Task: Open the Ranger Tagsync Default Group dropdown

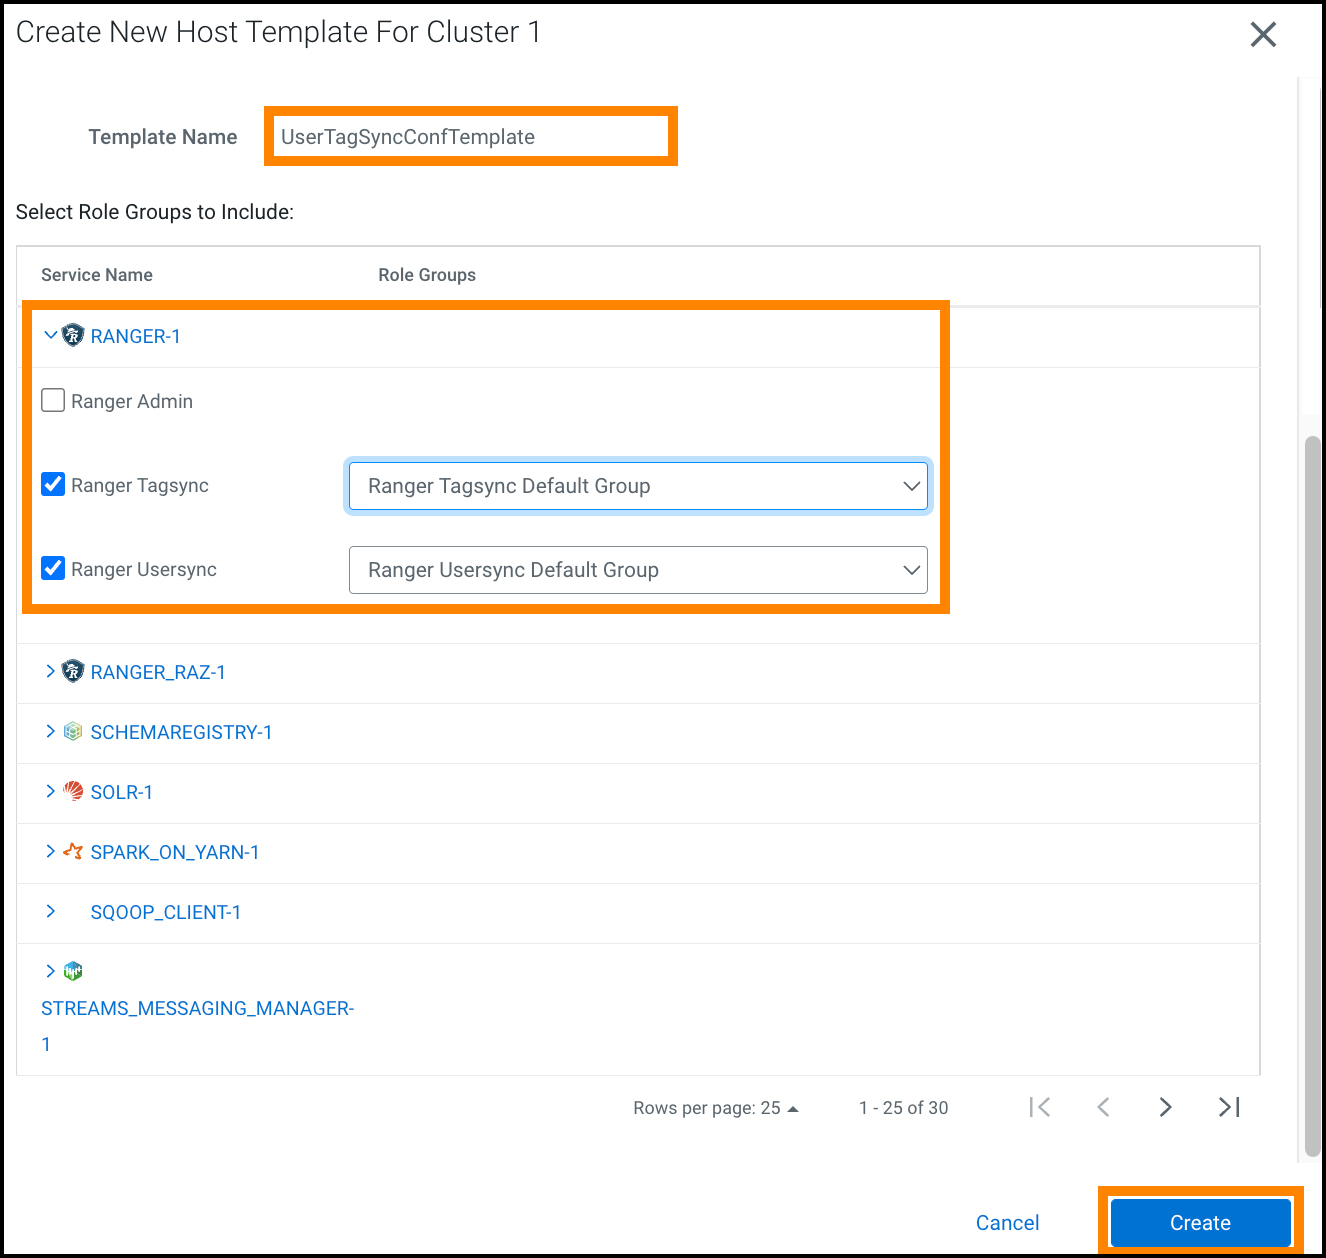Action: pyautogui.click(x=638, y=486)
